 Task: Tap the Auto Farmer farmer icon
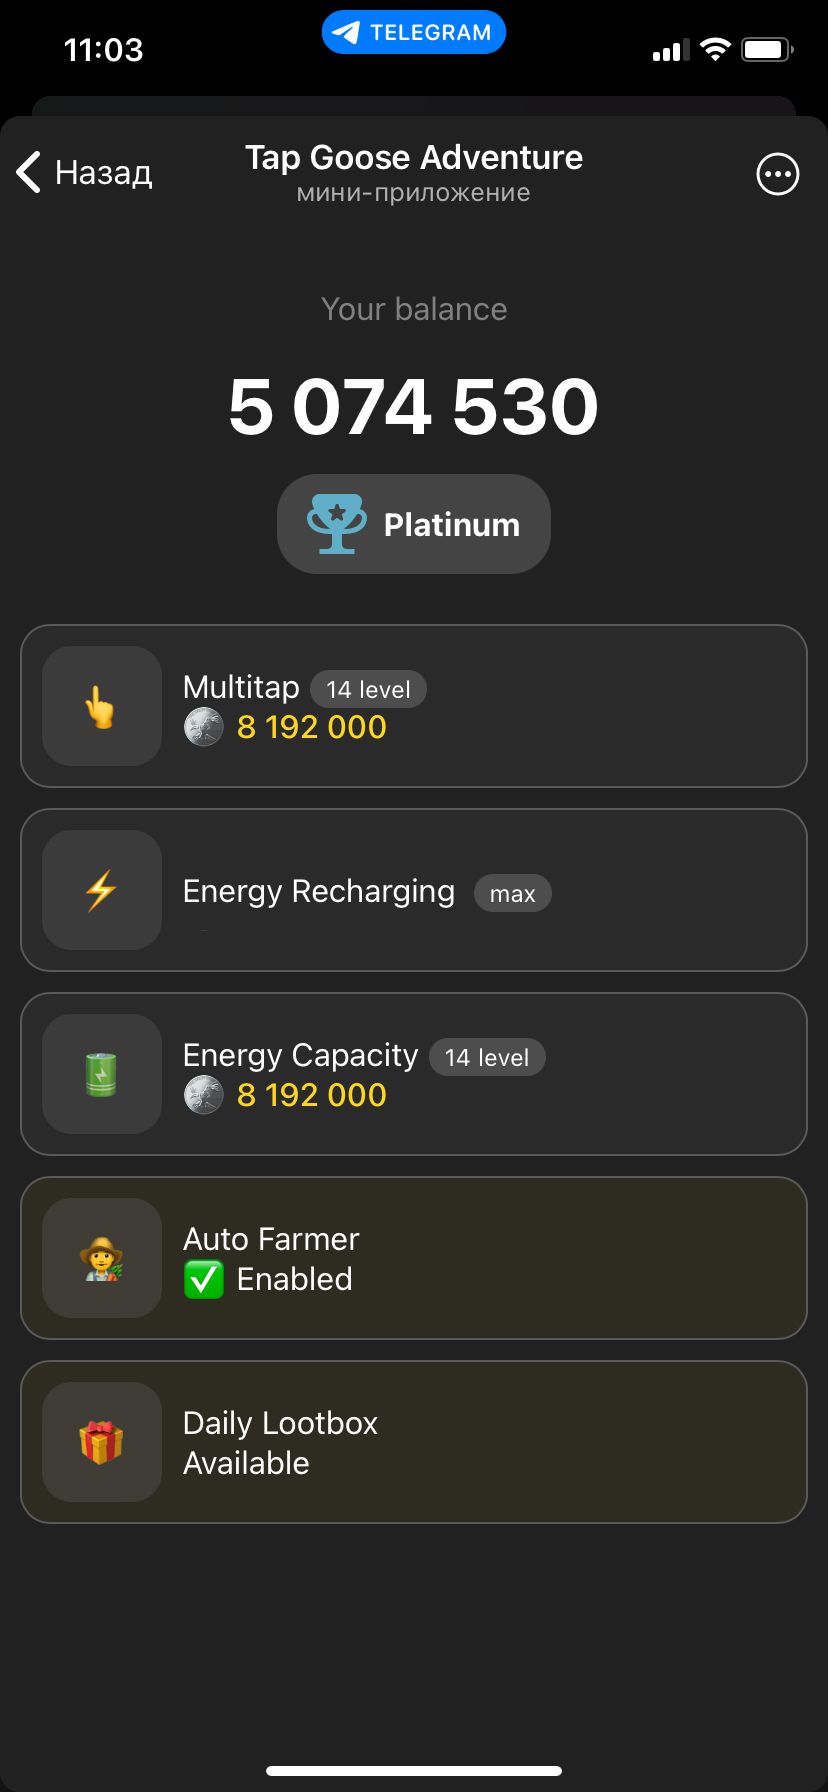101,1258
